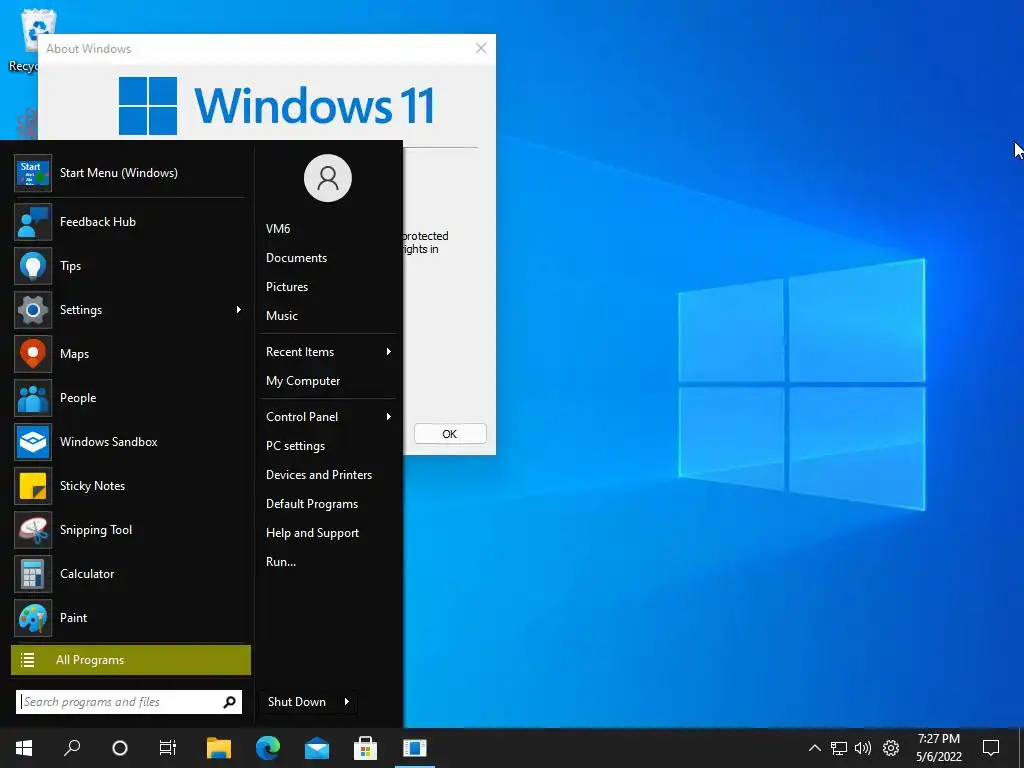The image size is (1024, 768).
Task: Open the People app icon
Action: tap(33, 398)
